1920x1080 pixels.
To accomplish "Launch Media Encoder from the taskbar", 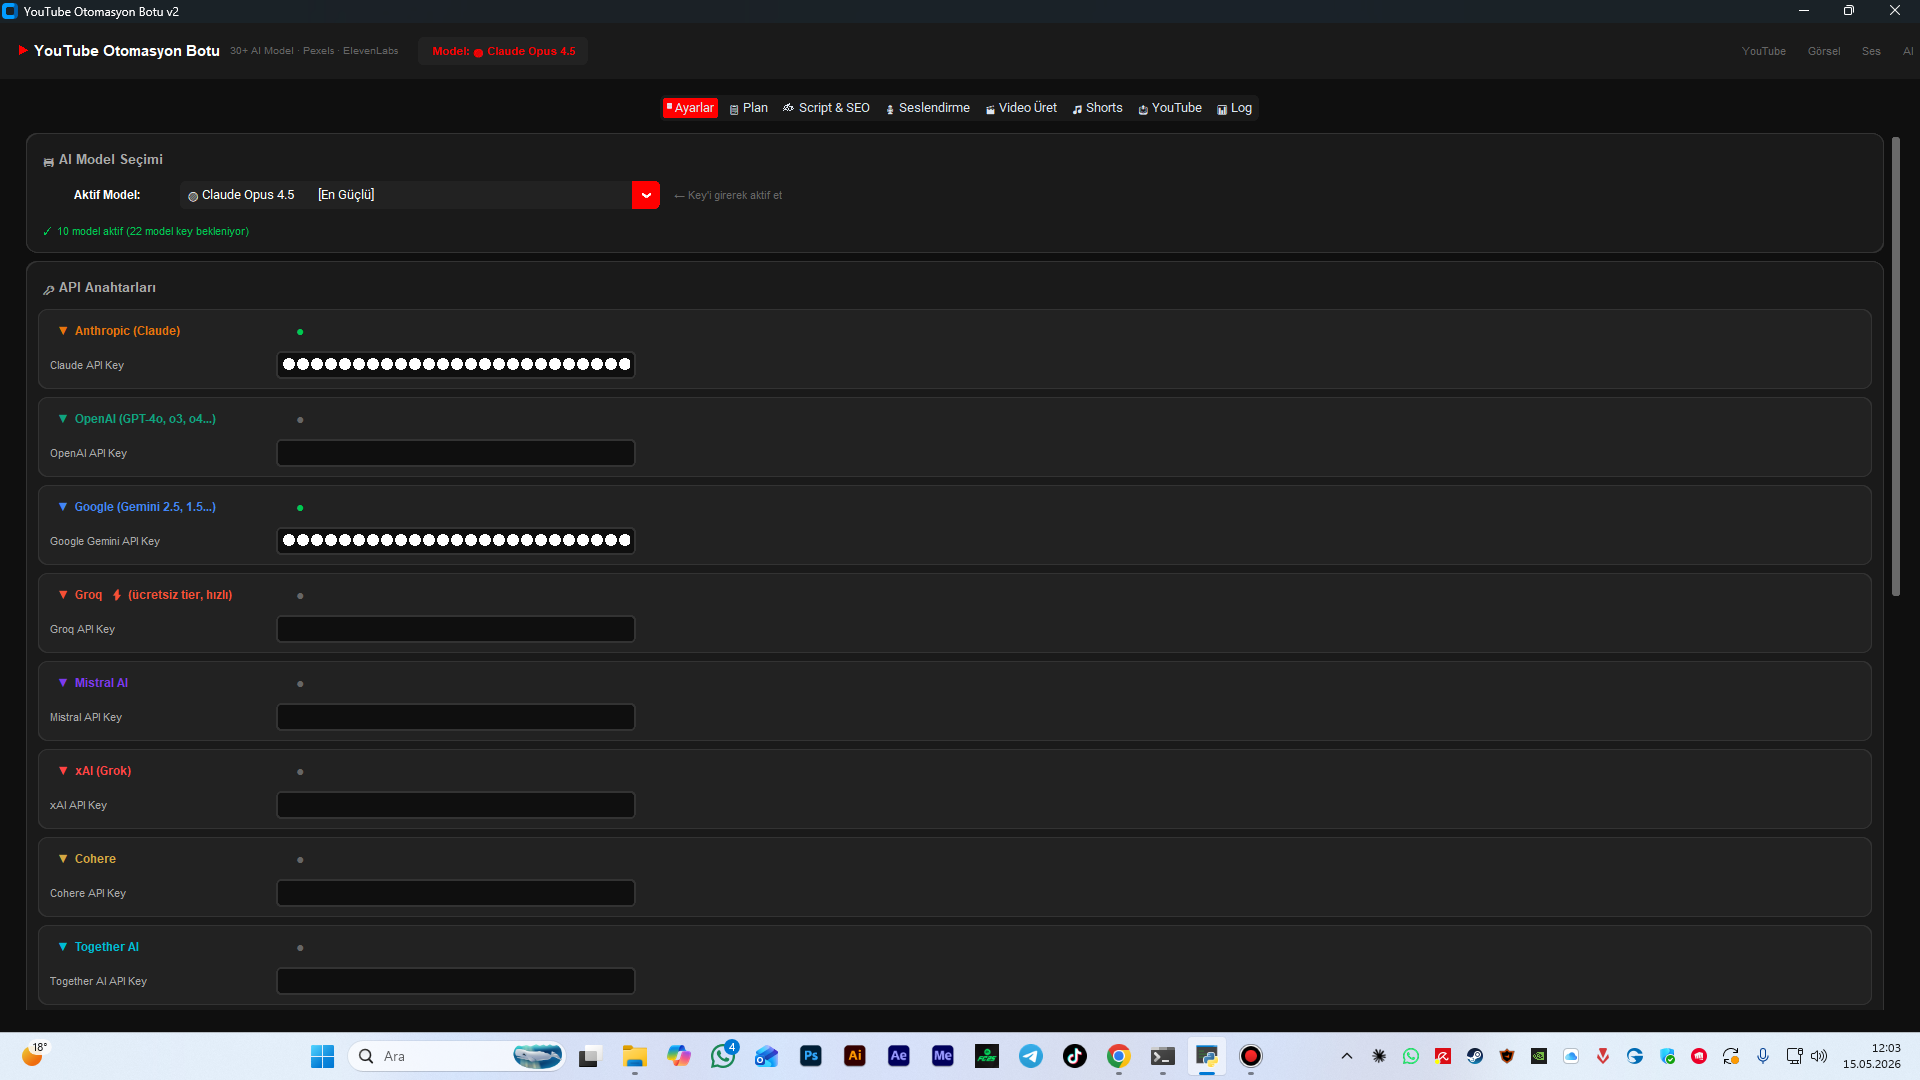I will [x=943, y=1056].
